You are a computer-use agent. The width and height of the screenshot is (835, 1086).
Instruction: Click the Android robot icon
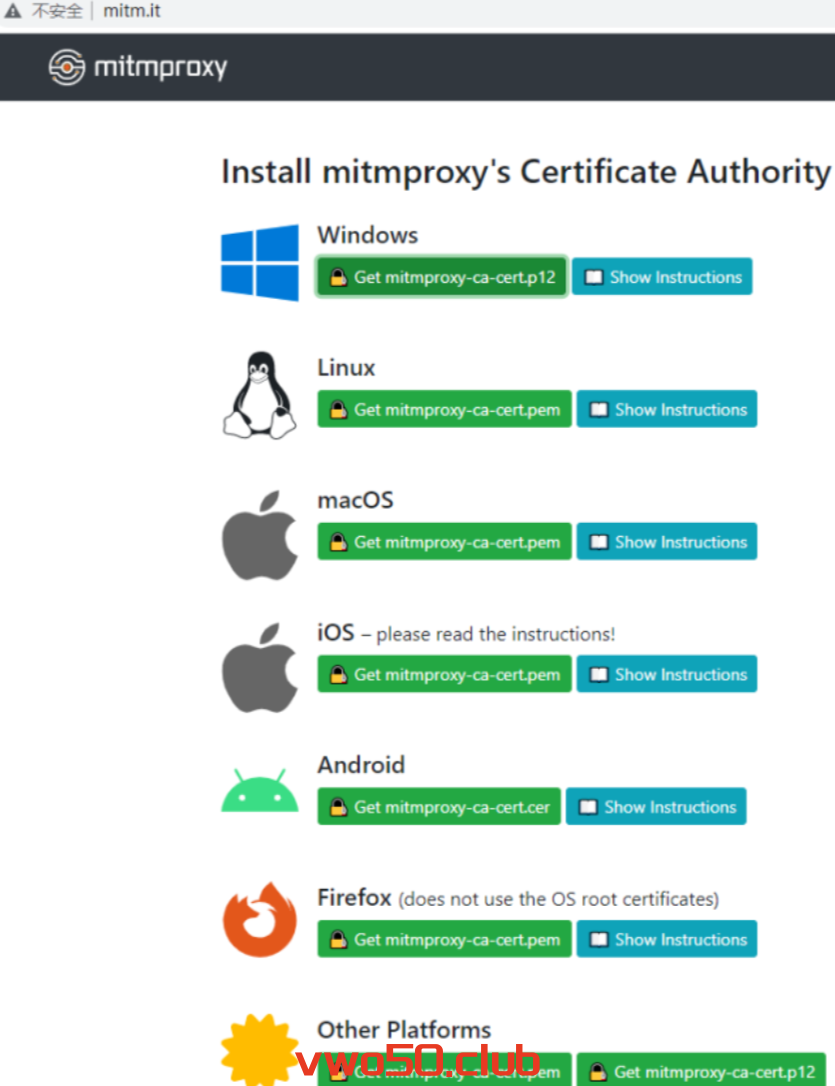260,791
